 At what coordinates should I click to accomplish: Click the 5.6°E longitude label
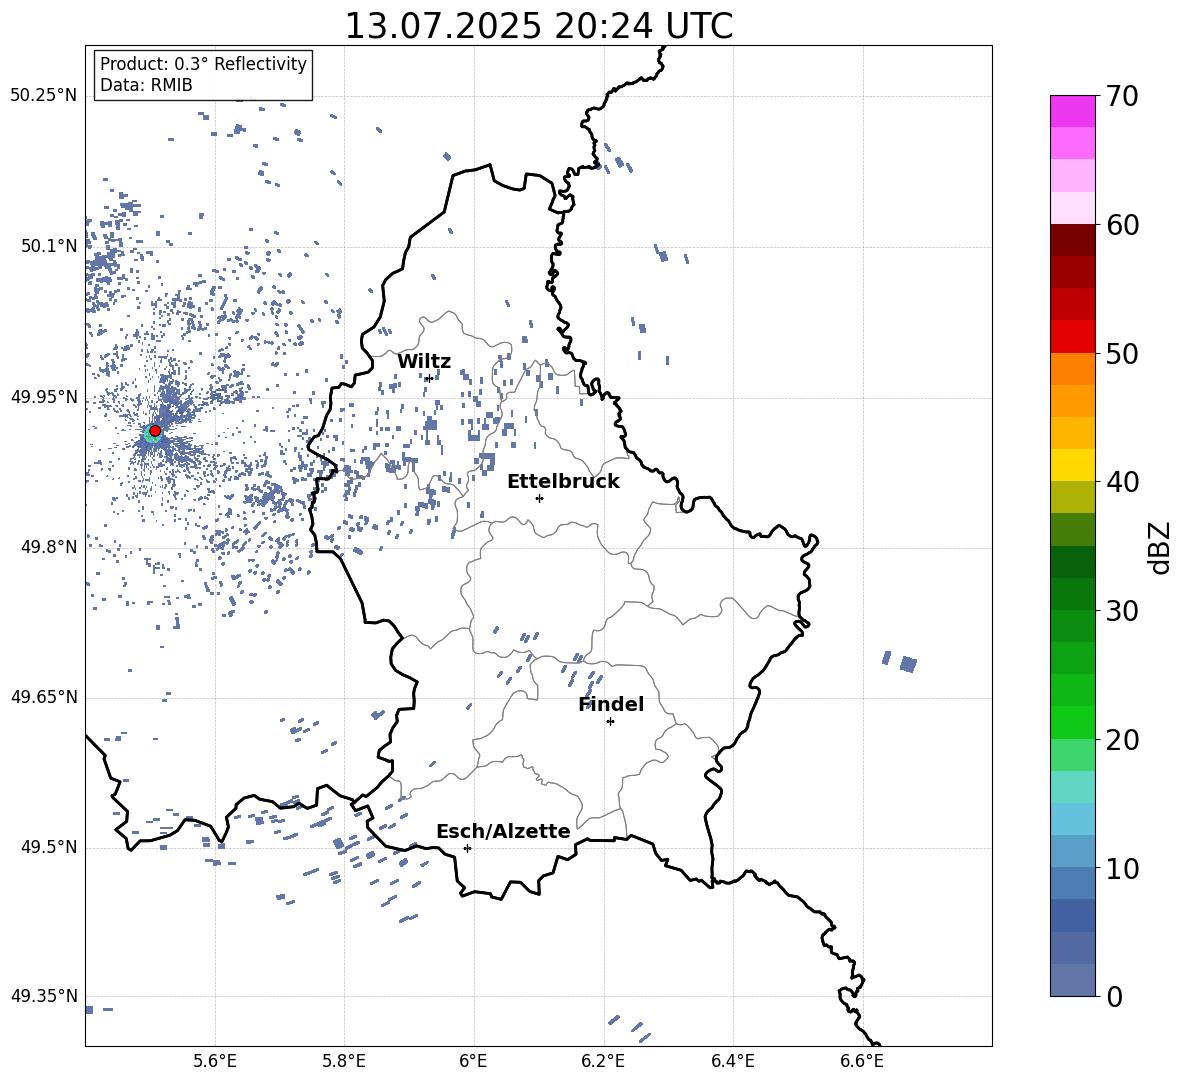pos(215,1061)
